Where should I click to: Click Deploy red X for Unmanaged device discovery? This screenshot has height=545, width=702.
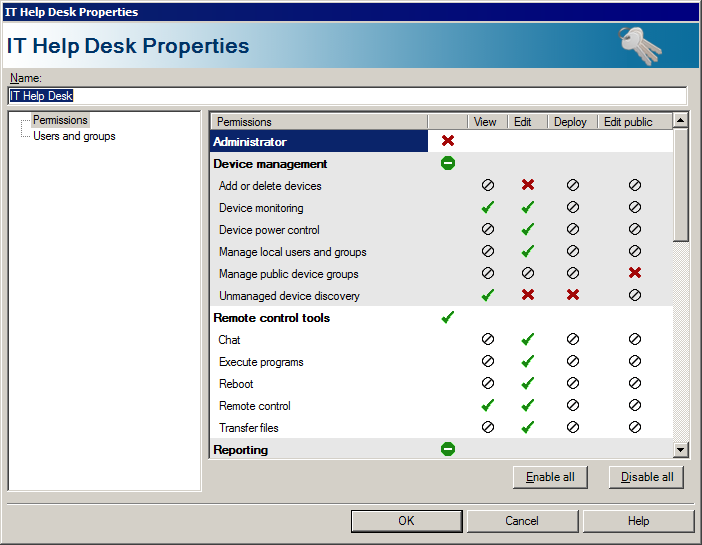[x=572, y=296]
